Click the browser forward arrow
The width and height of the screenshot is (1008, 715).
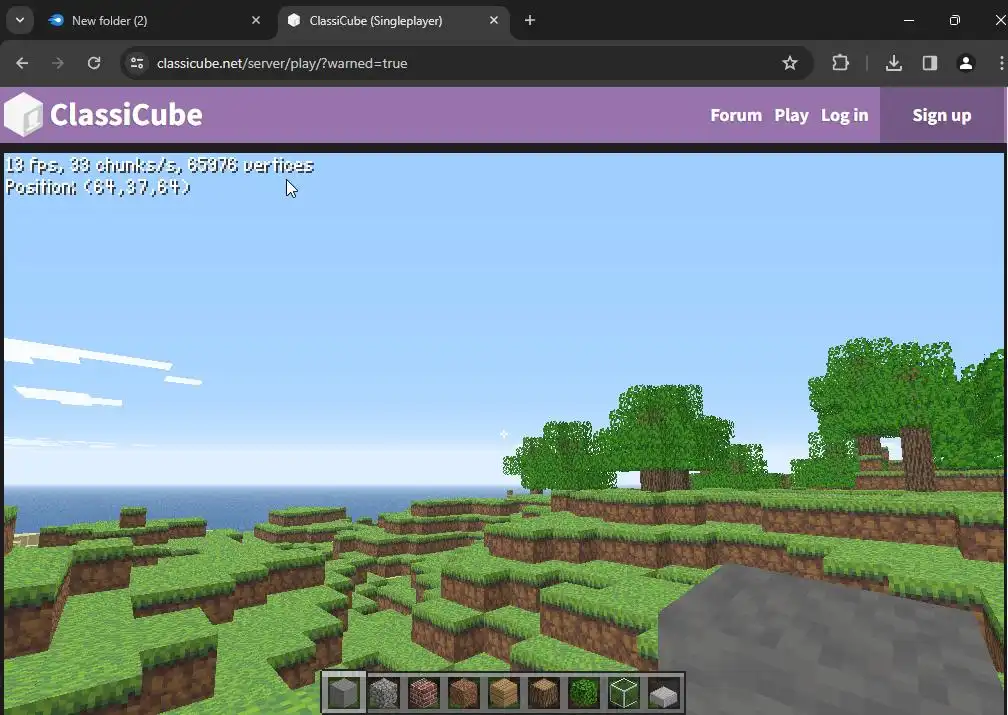point(58,63)
